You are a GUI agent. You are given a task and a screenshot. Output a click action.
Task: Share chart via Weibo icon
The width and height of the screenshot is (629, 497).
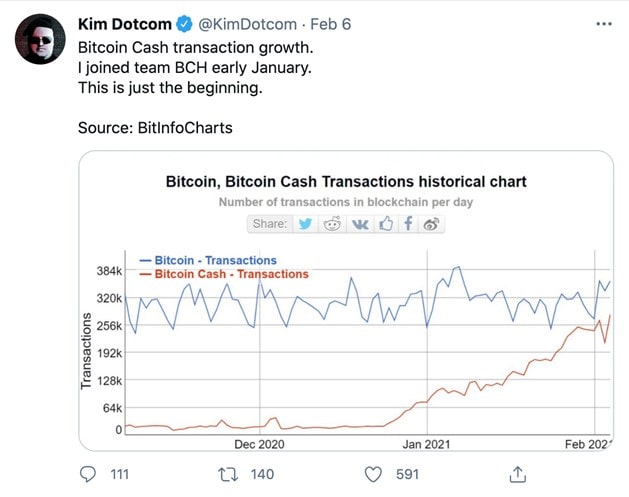click(431, 224)
